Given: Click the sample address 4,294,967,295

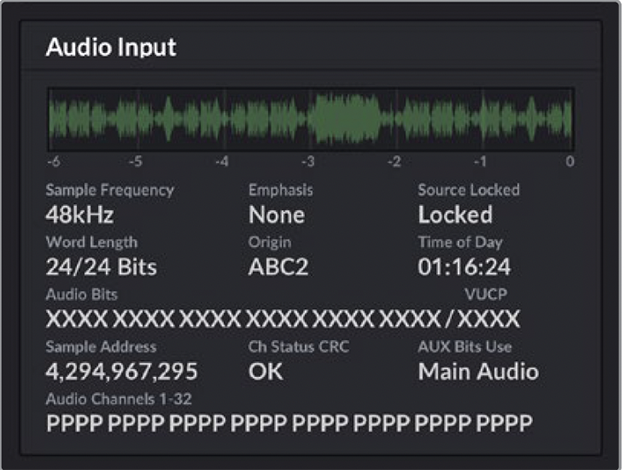Looking at the screenshot, I should click(122, 372).
